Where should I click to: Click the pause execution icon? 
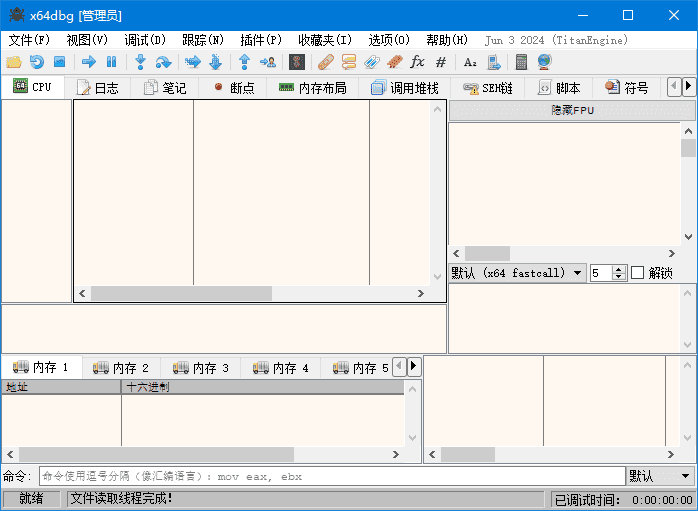point(112,62)
